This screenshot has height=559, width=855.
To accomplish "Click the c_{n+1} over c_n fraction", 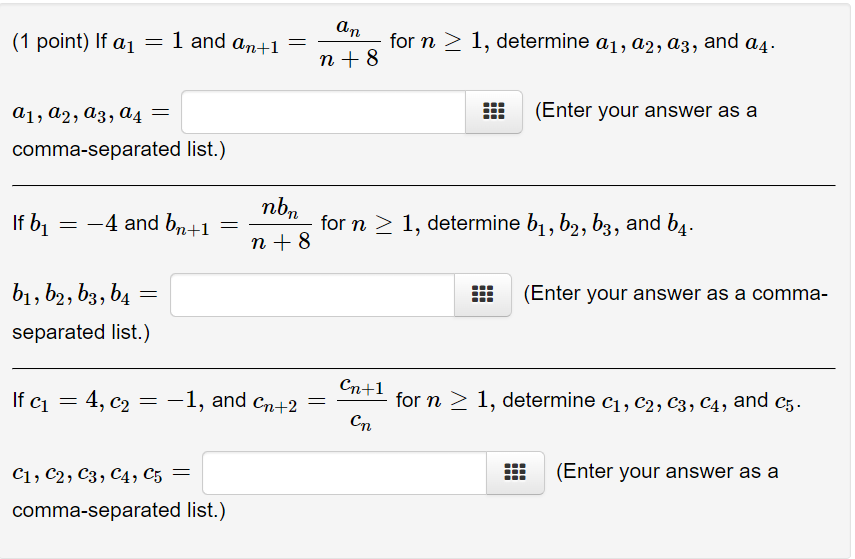I will [x=361, y=402].
